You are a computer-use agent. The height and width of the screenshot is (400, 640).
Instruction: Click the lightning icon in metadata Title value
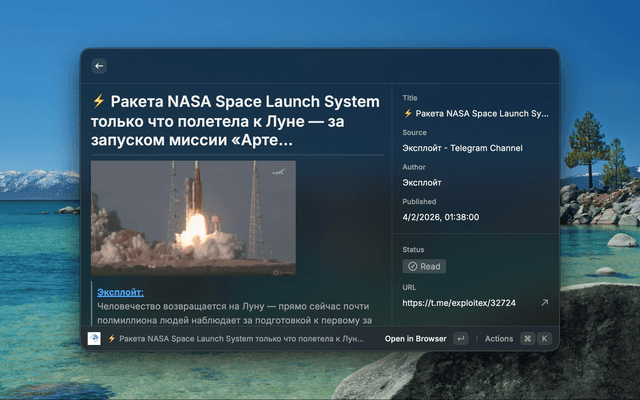(408, 114)
